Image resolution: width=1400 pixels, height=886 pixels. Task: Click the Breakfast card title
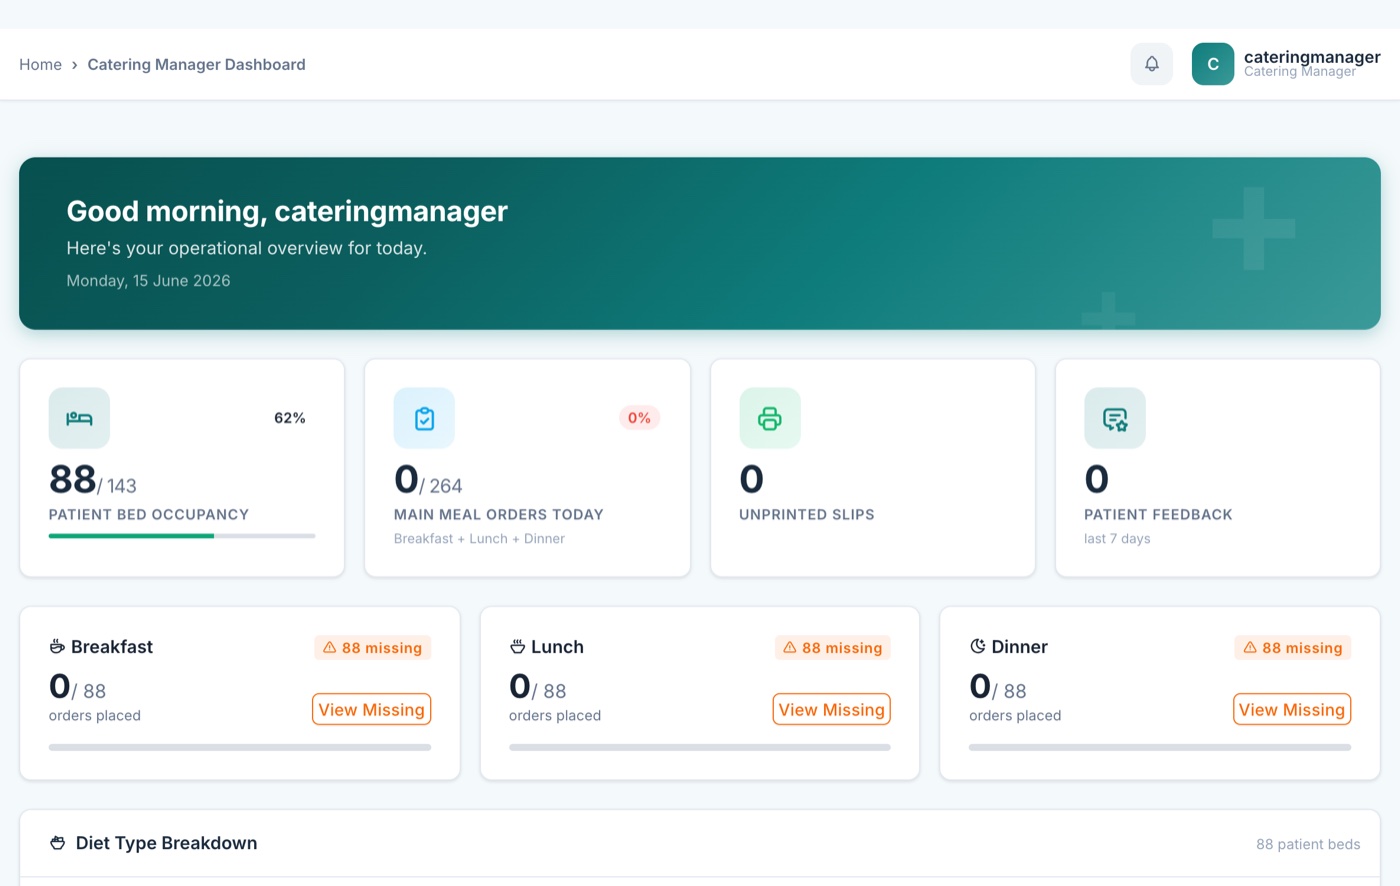(112, 647)
